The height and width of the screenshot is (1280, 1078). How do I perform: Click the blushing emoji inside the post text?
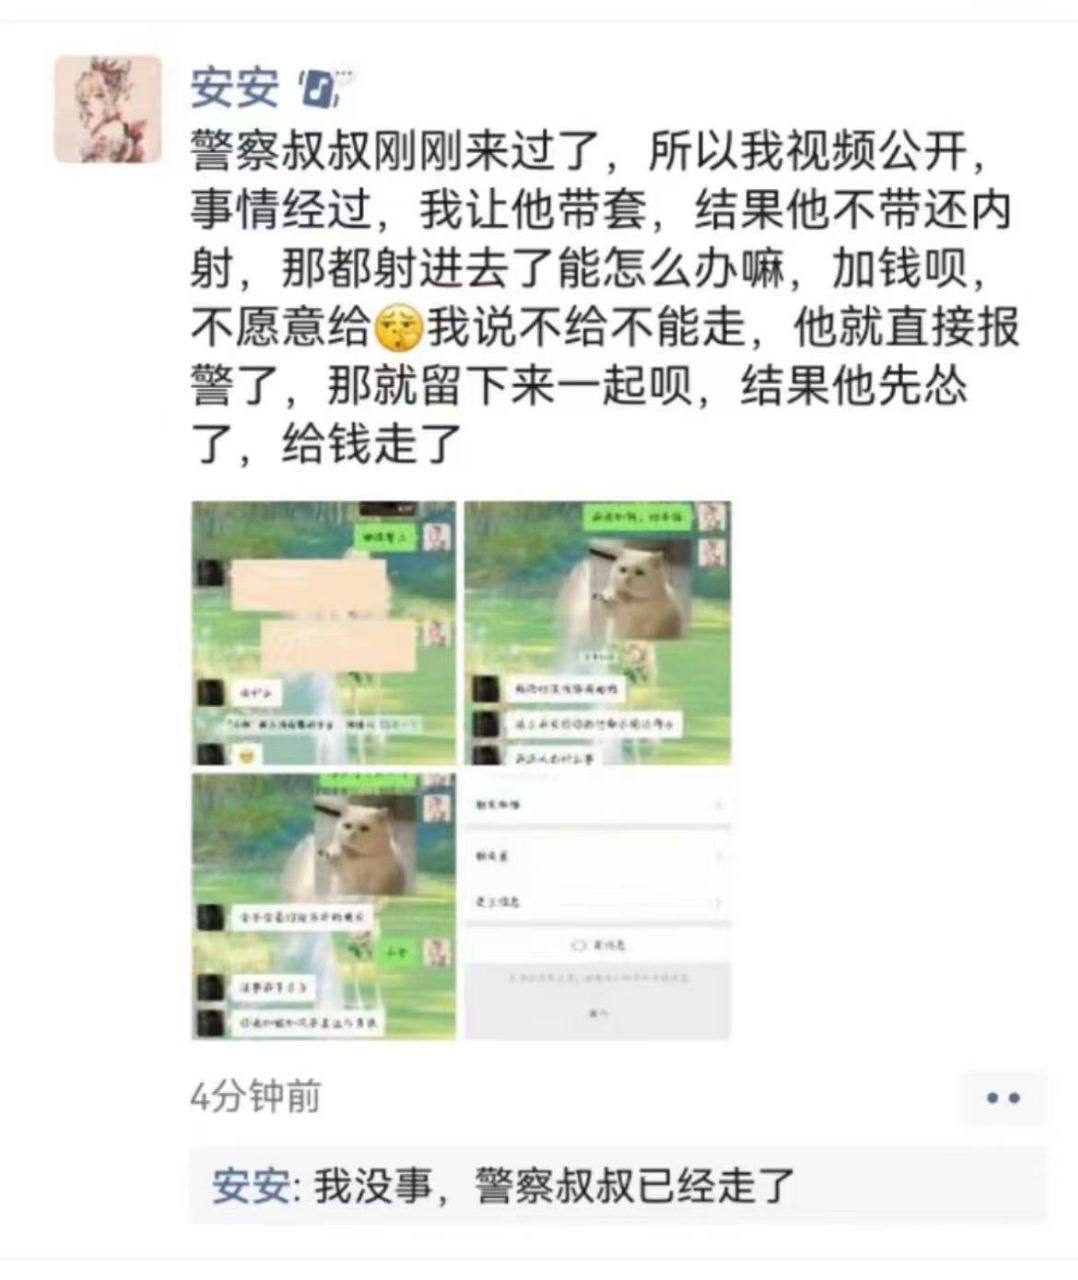click(x=399, y=329)
